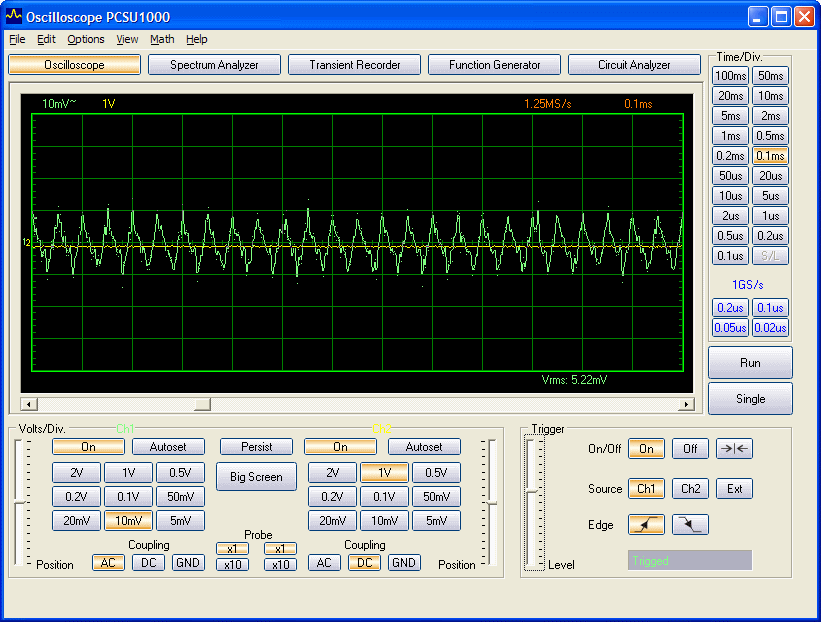This screenshot has width=821, height=622.
Task: Select Ch1 x1 probe setting
Action: click(x=232, y=549)
